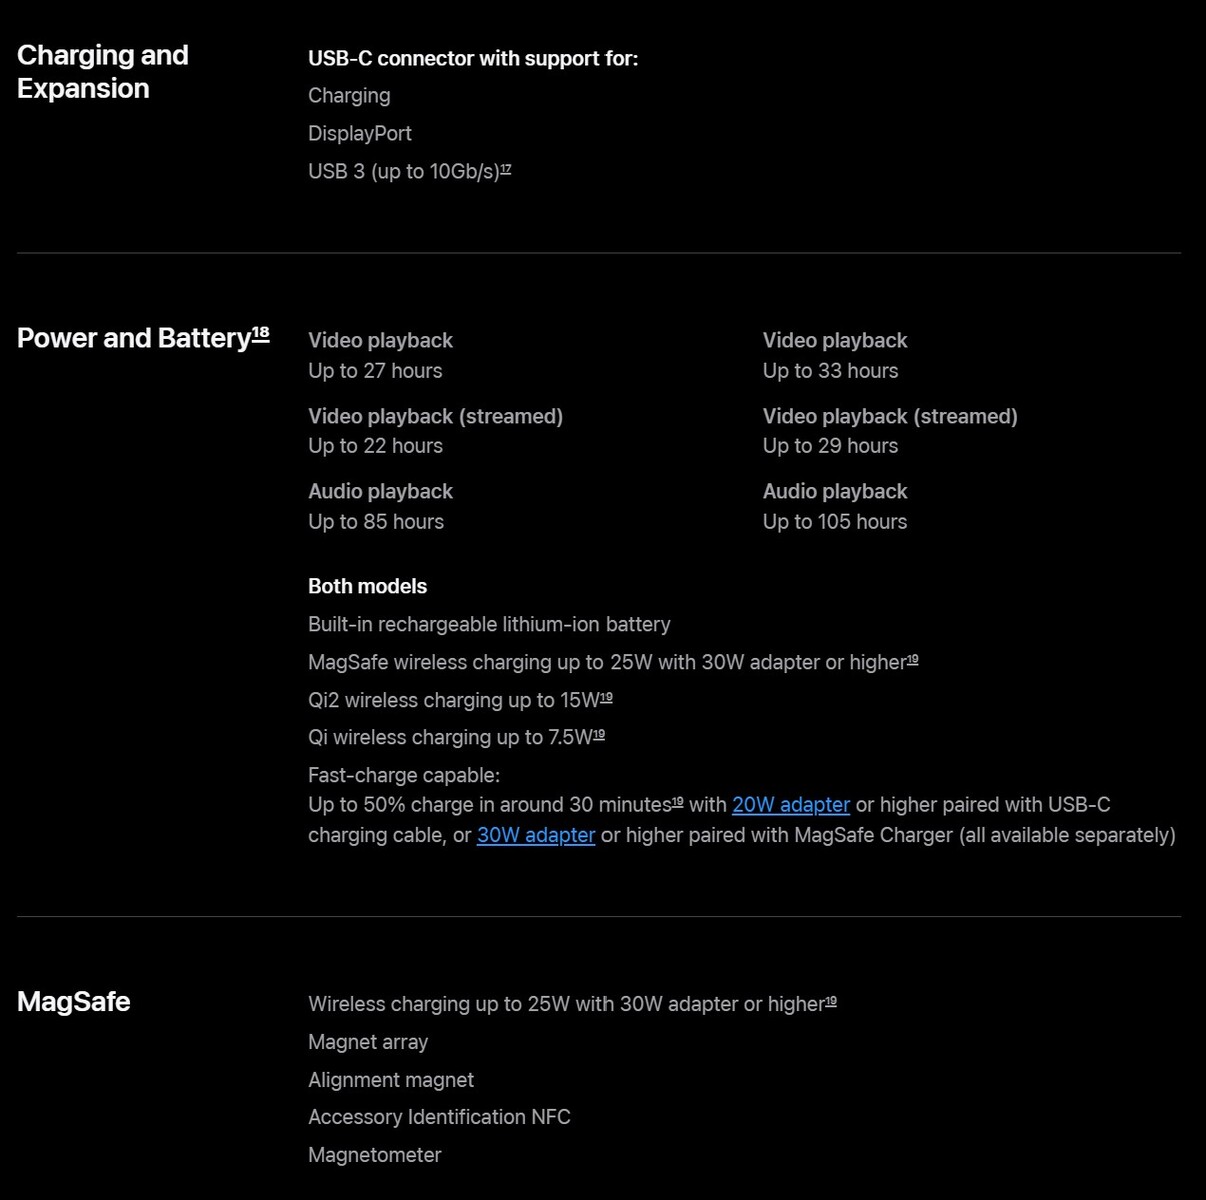Click the 'Up to 105 hours' audio value
Screen dimensions: 1206x1200
tap(834, 522)
